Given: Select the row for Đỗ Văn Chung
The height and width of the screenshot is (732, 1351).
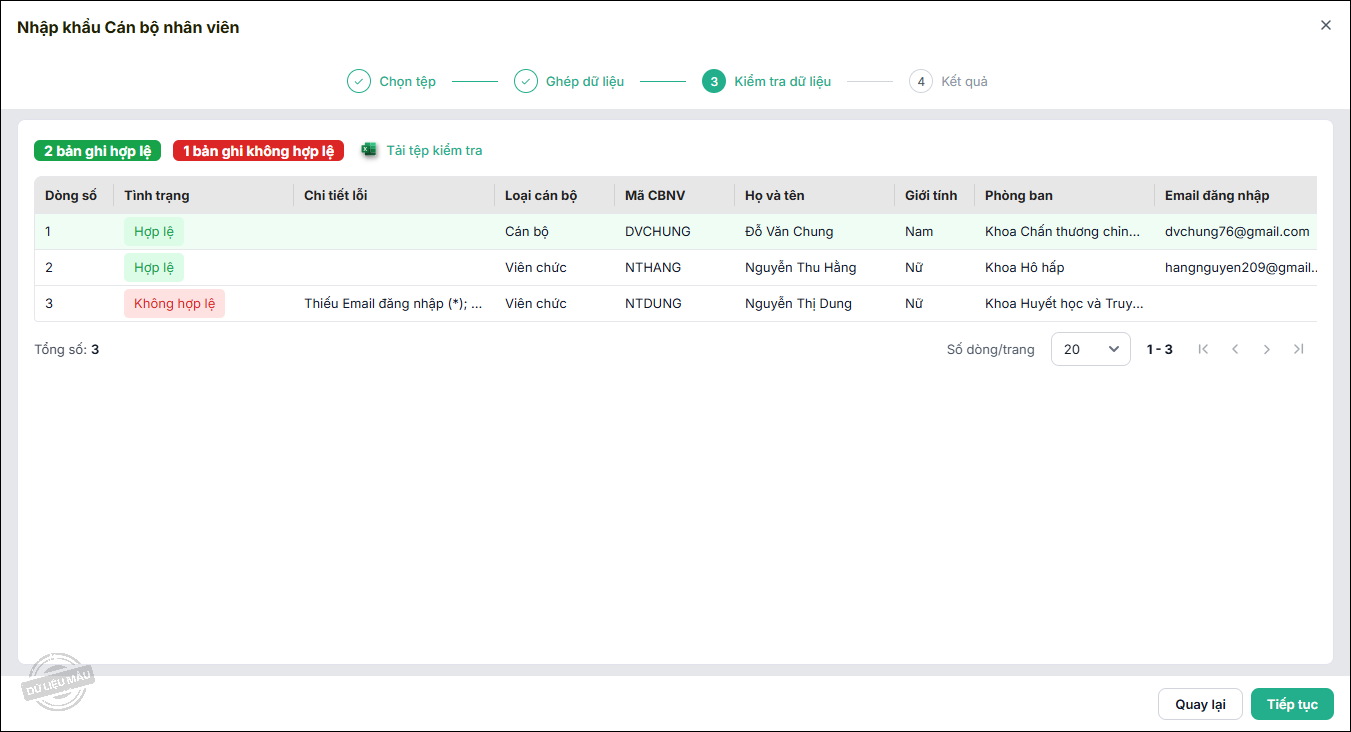Looking at the screenshot, I should pyautogui.click(x=789, y=232).
